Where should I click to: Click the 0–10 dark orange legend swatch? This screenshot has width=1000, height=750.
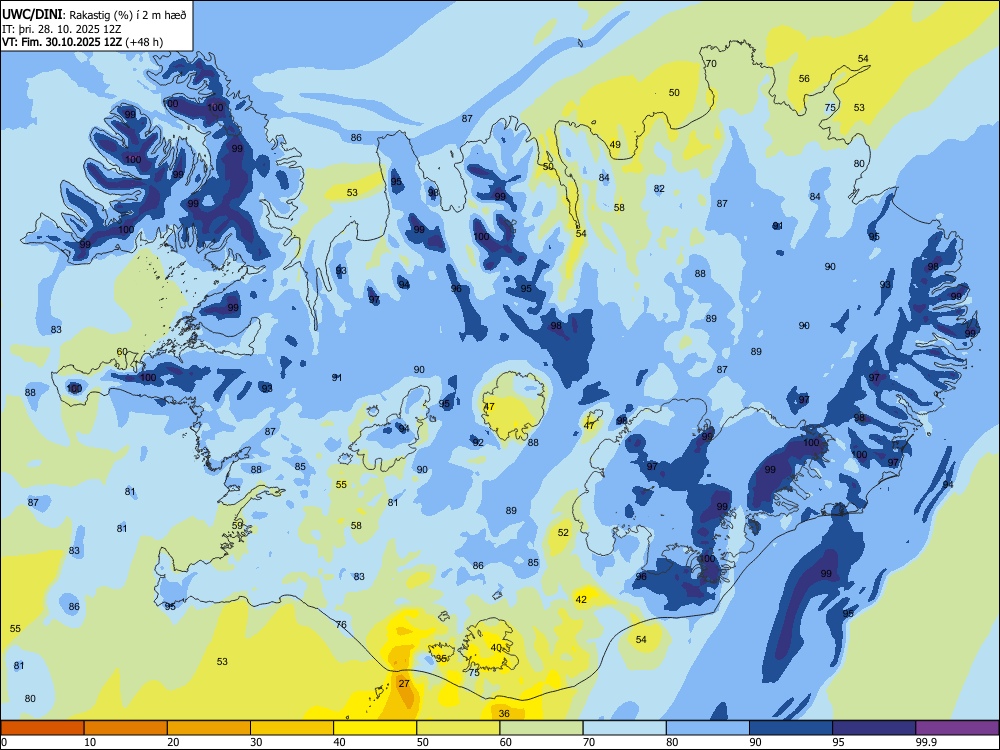point(42,728)
